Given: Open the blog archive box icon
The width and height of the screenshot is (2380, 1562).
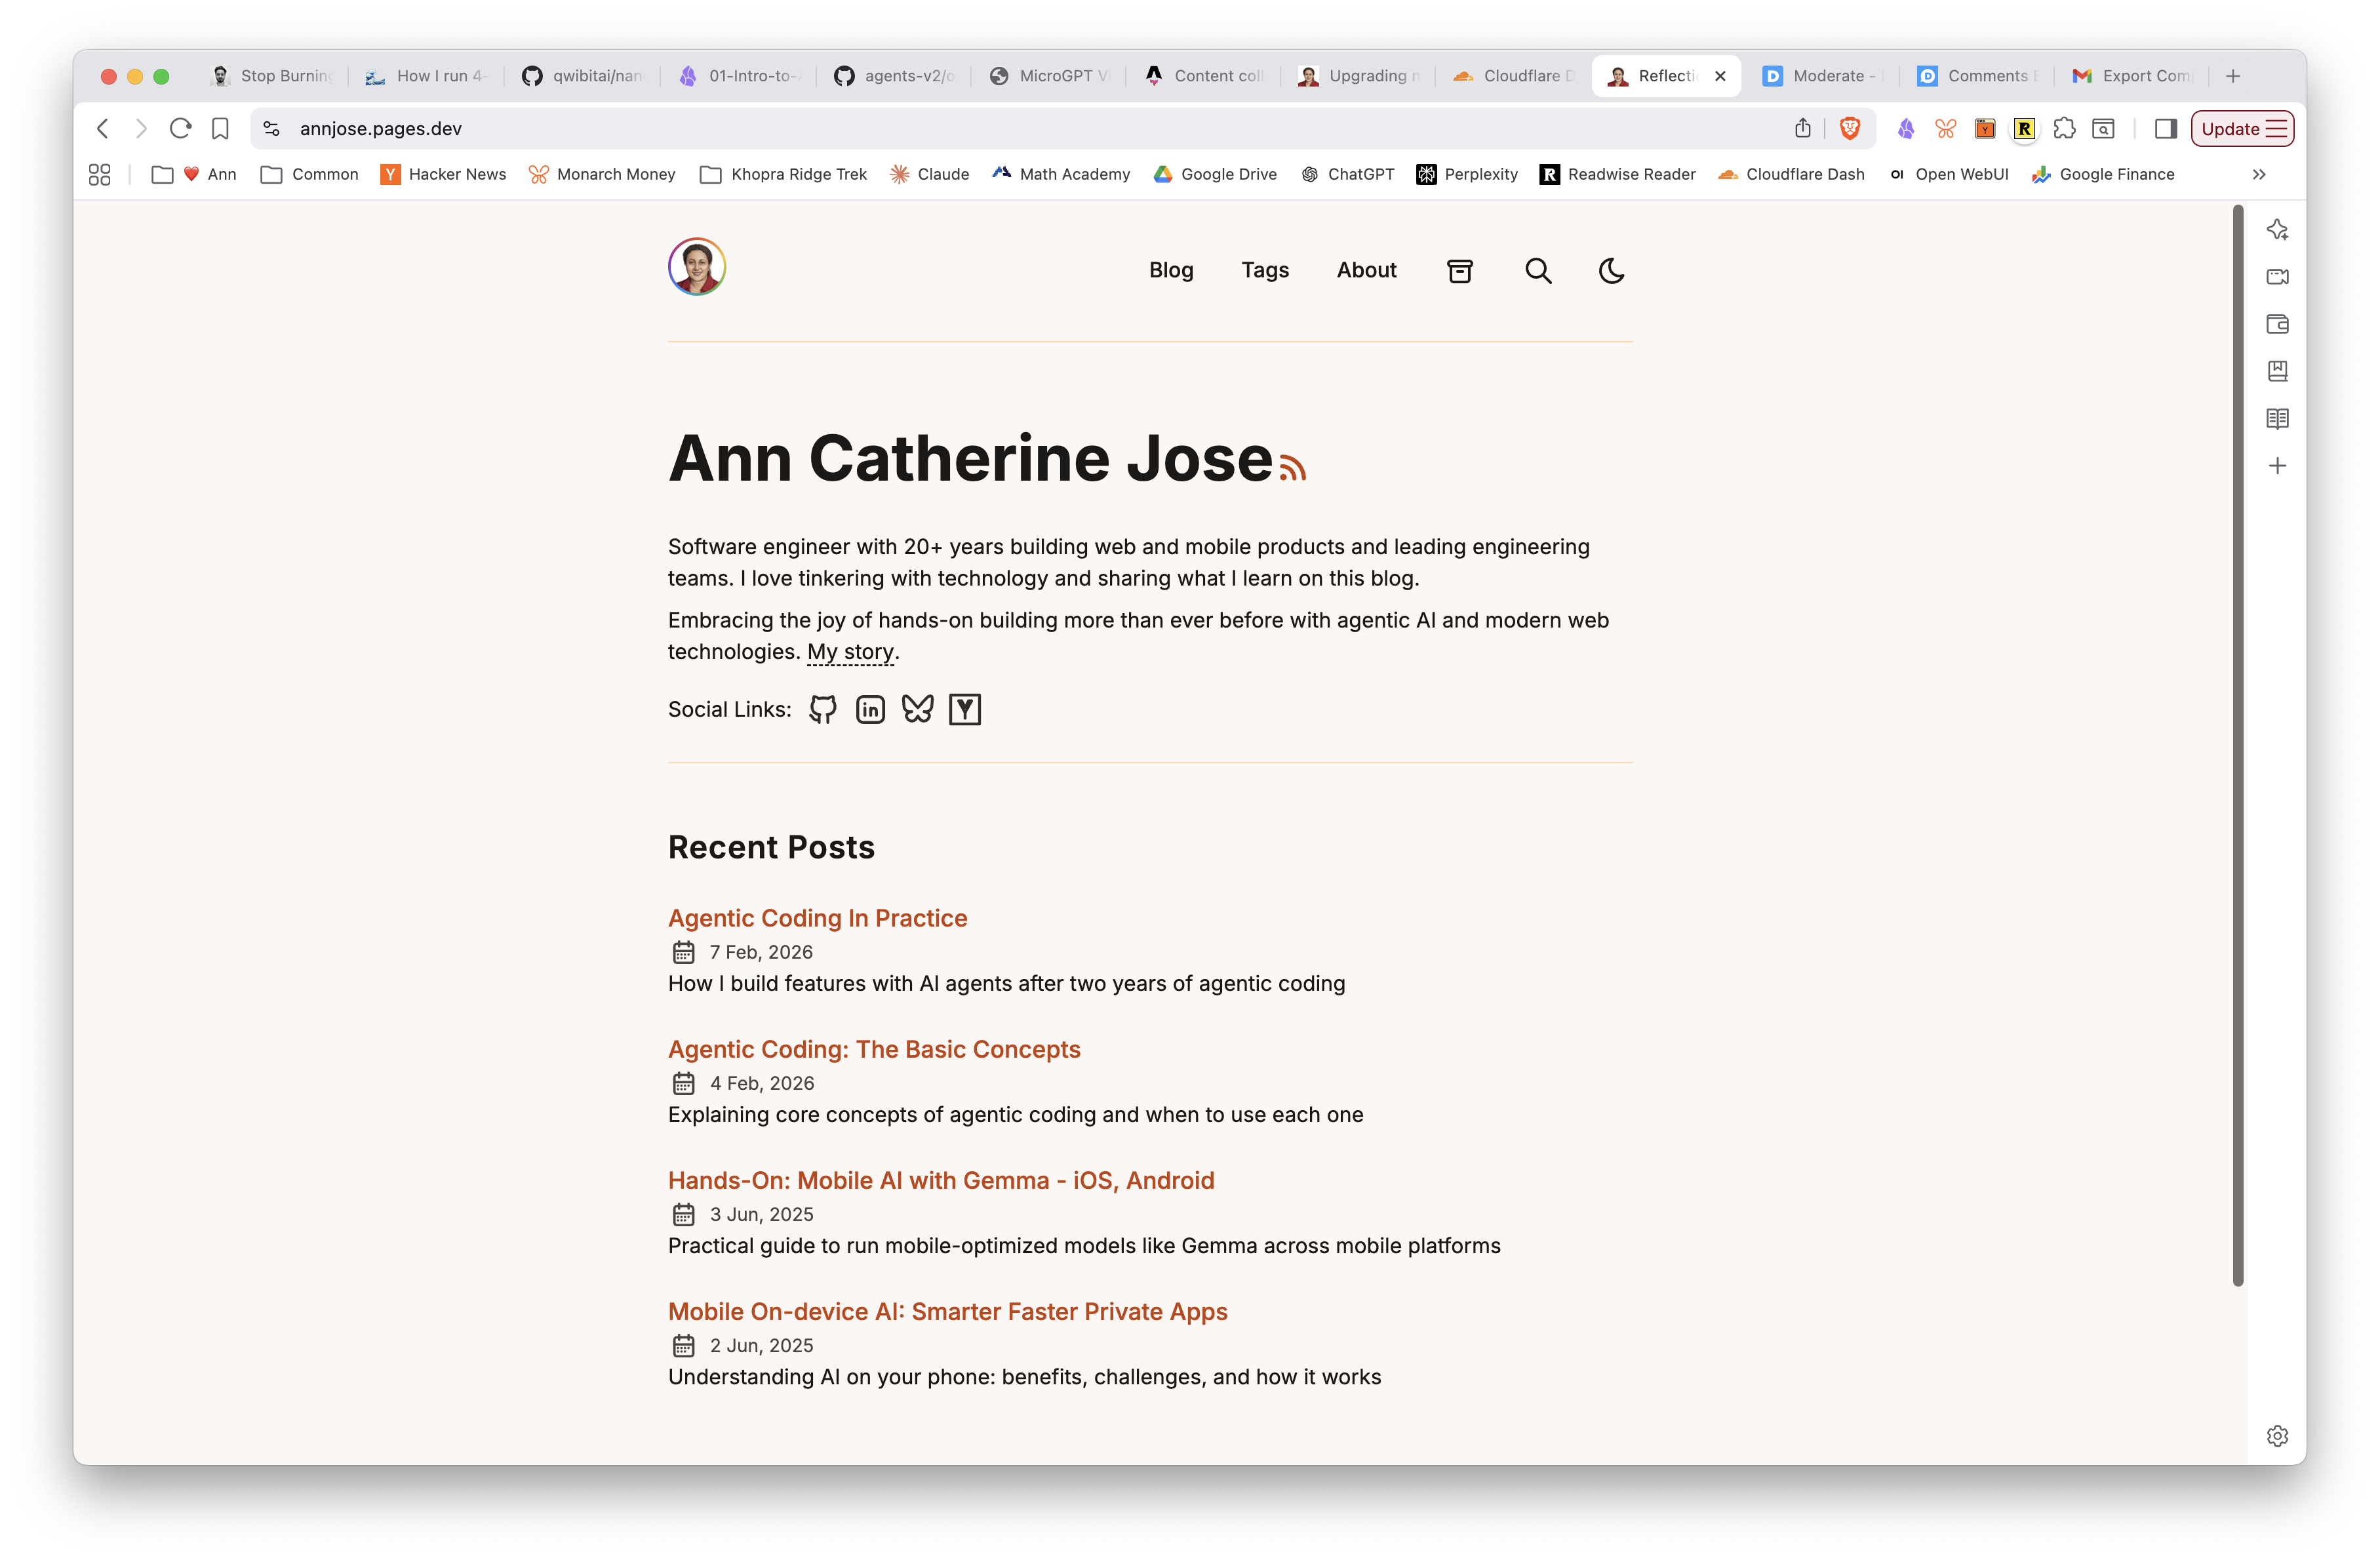Looking at the screenshot, I should coord(1459,271).
